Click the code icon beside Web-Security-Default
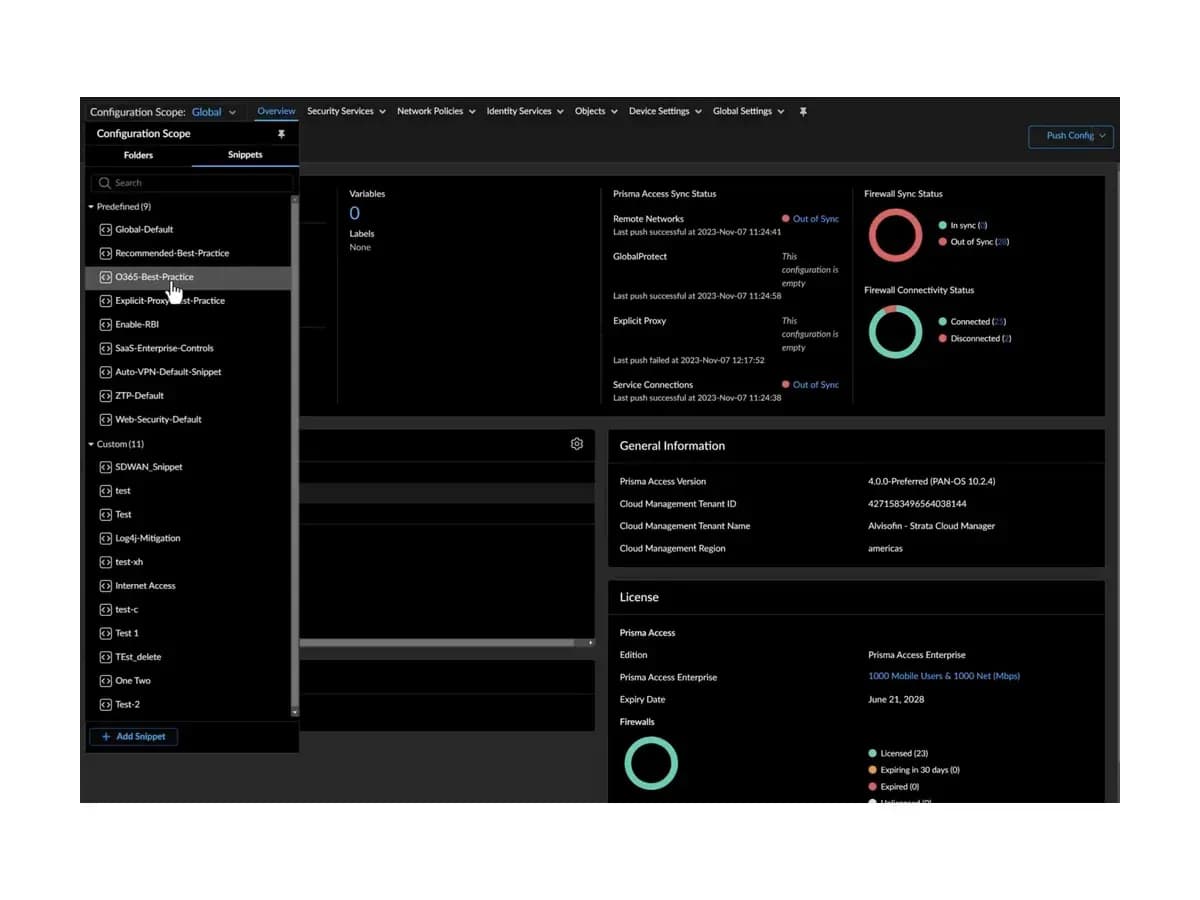 (x=105, y=420)
